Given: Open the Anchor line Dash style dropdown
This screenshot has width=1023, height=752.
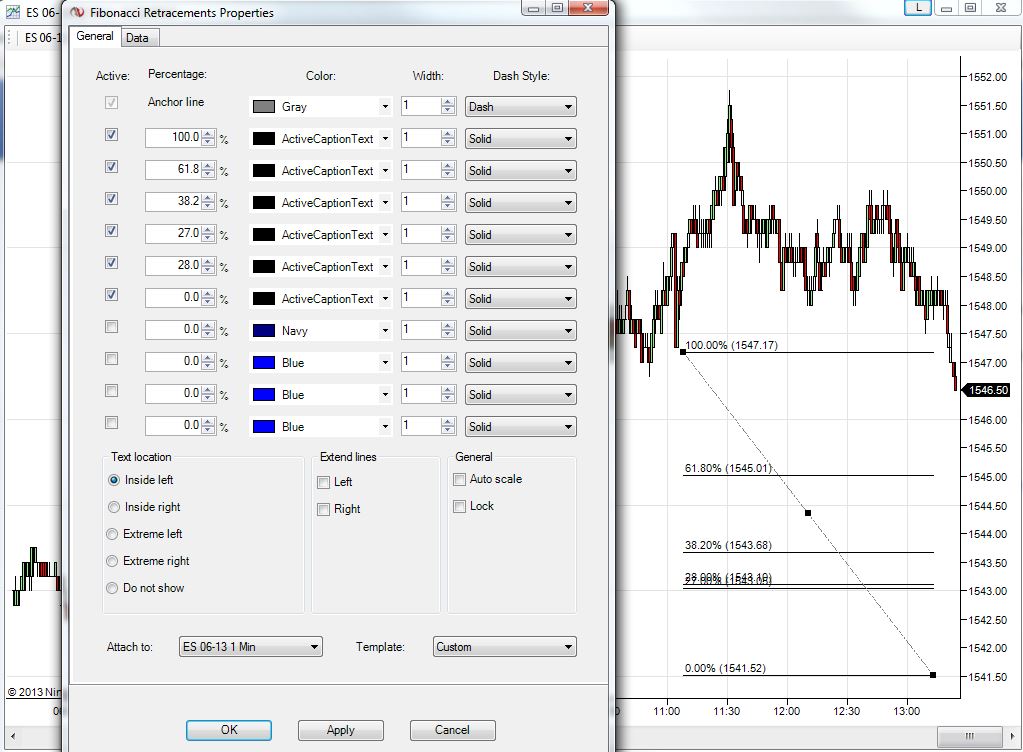Looking at the screenshot, I should click(521, 106).
